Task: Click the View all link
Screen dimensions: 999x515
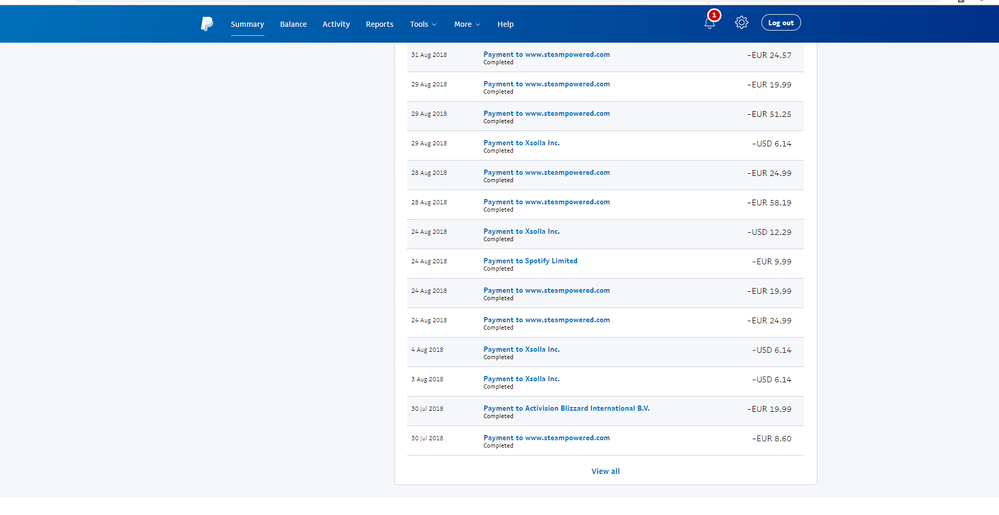Action: click(x=605, y=471)
